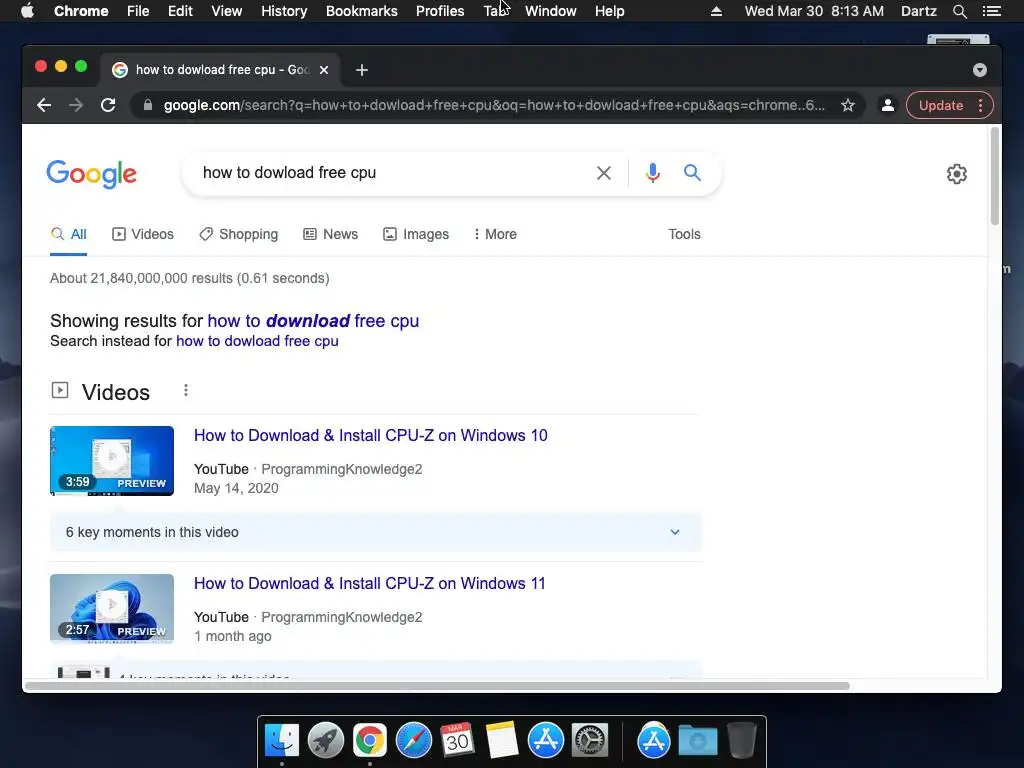Open Launchpad rocket in the Dock
This screenshot has width=1024, height=768.
[325, 741]
